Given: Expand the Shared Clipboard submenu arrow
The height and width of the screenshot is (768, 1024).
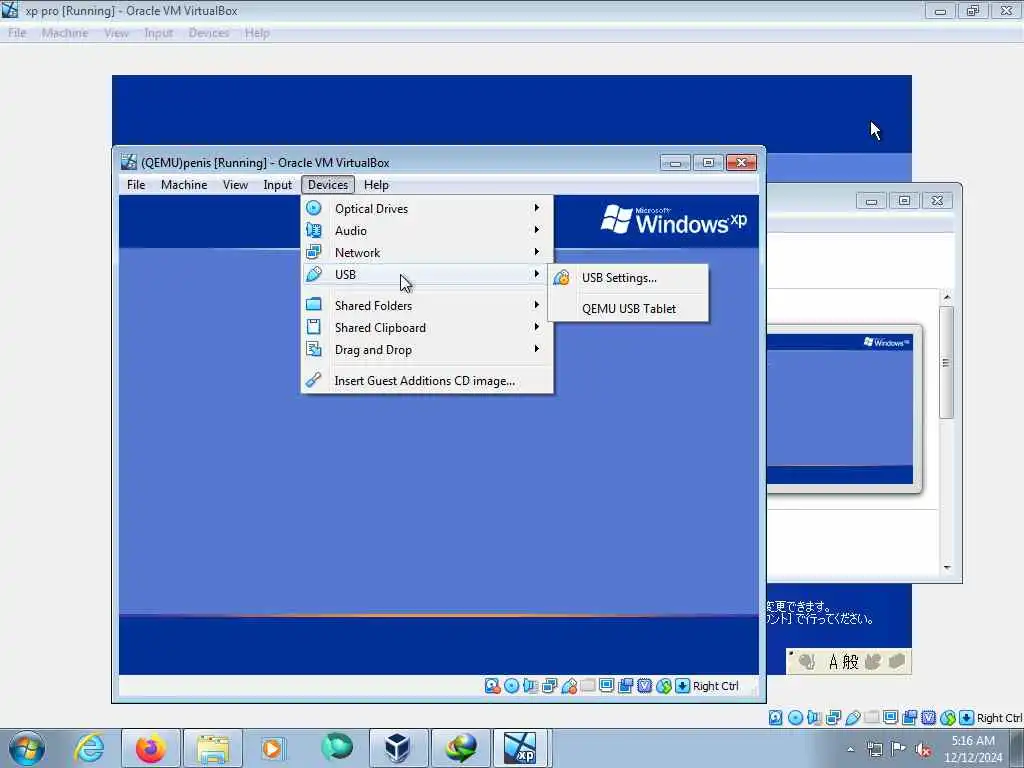Looking at the screenshot, I should pos(537,327).
